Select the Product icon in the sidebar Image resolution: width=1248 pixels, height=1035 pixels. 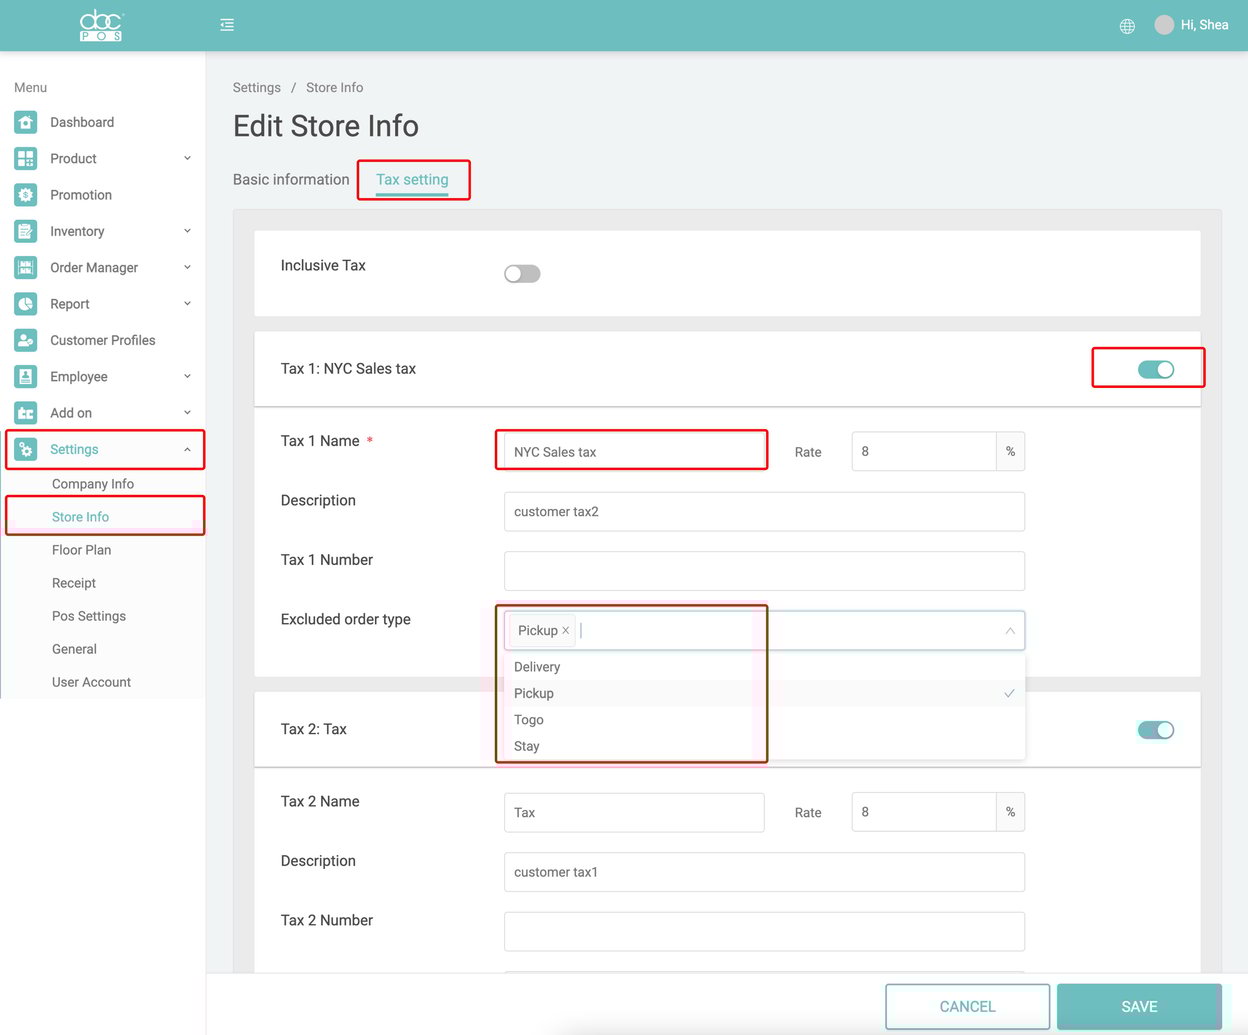(x=24, y=158)
